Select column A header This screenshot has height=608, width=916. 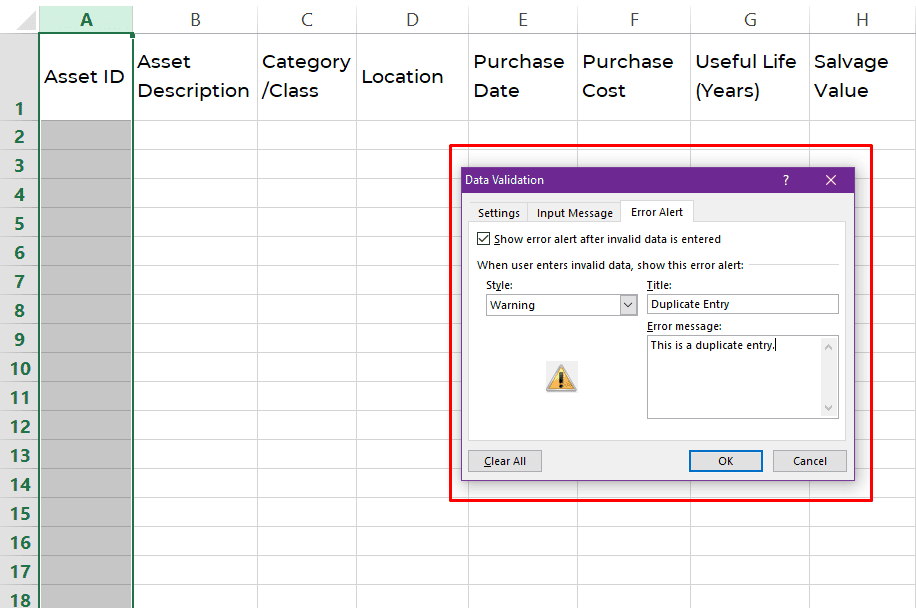(86, 19)
